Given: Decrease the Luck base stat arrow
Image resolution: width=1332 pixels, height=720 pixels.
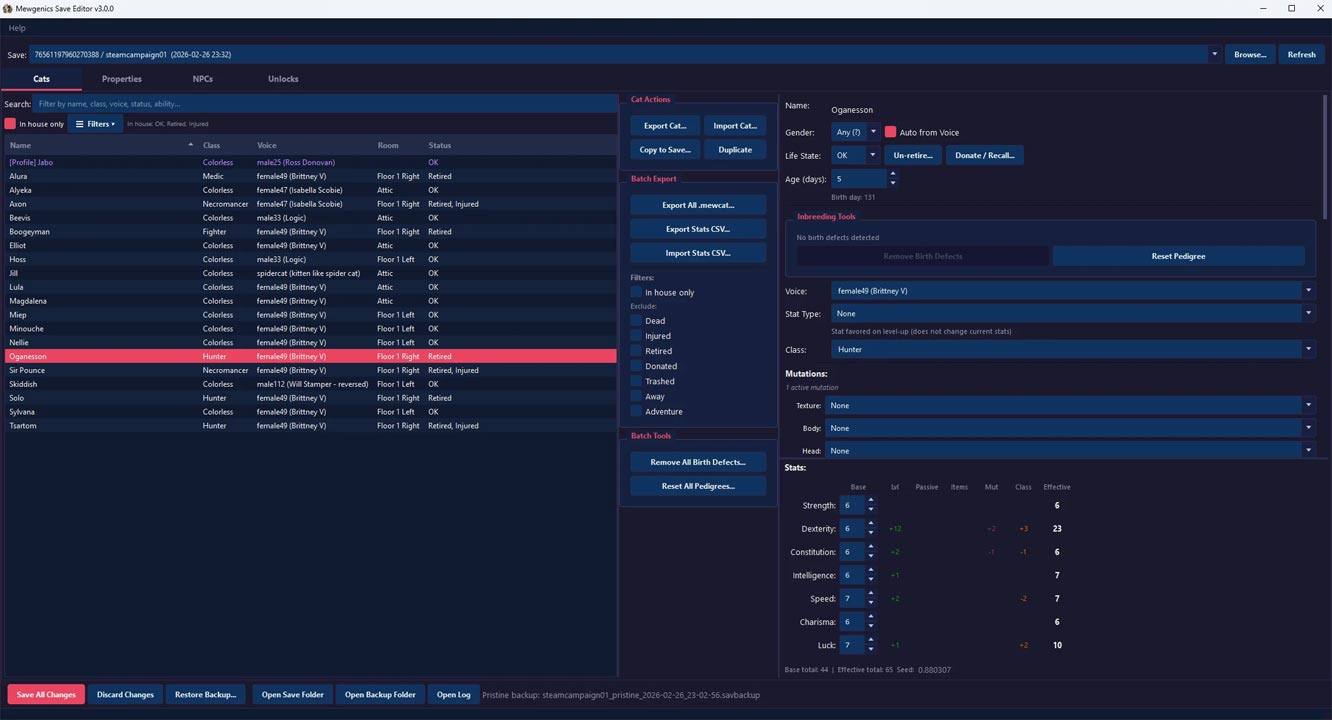Looking at the screenshot, I should click(871, 650).
